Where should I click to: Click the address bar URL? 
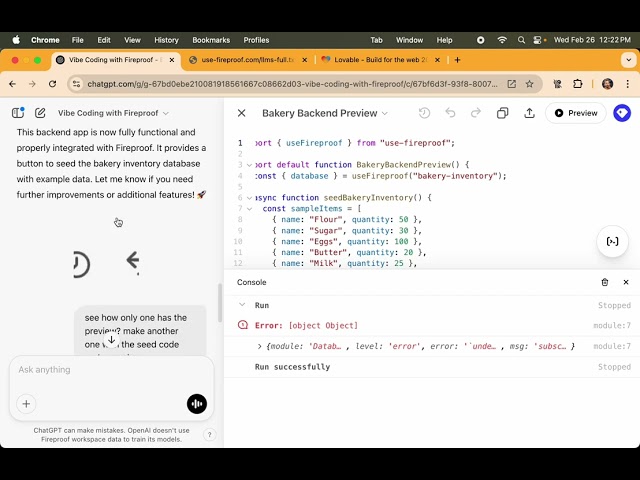pos(292,84)
